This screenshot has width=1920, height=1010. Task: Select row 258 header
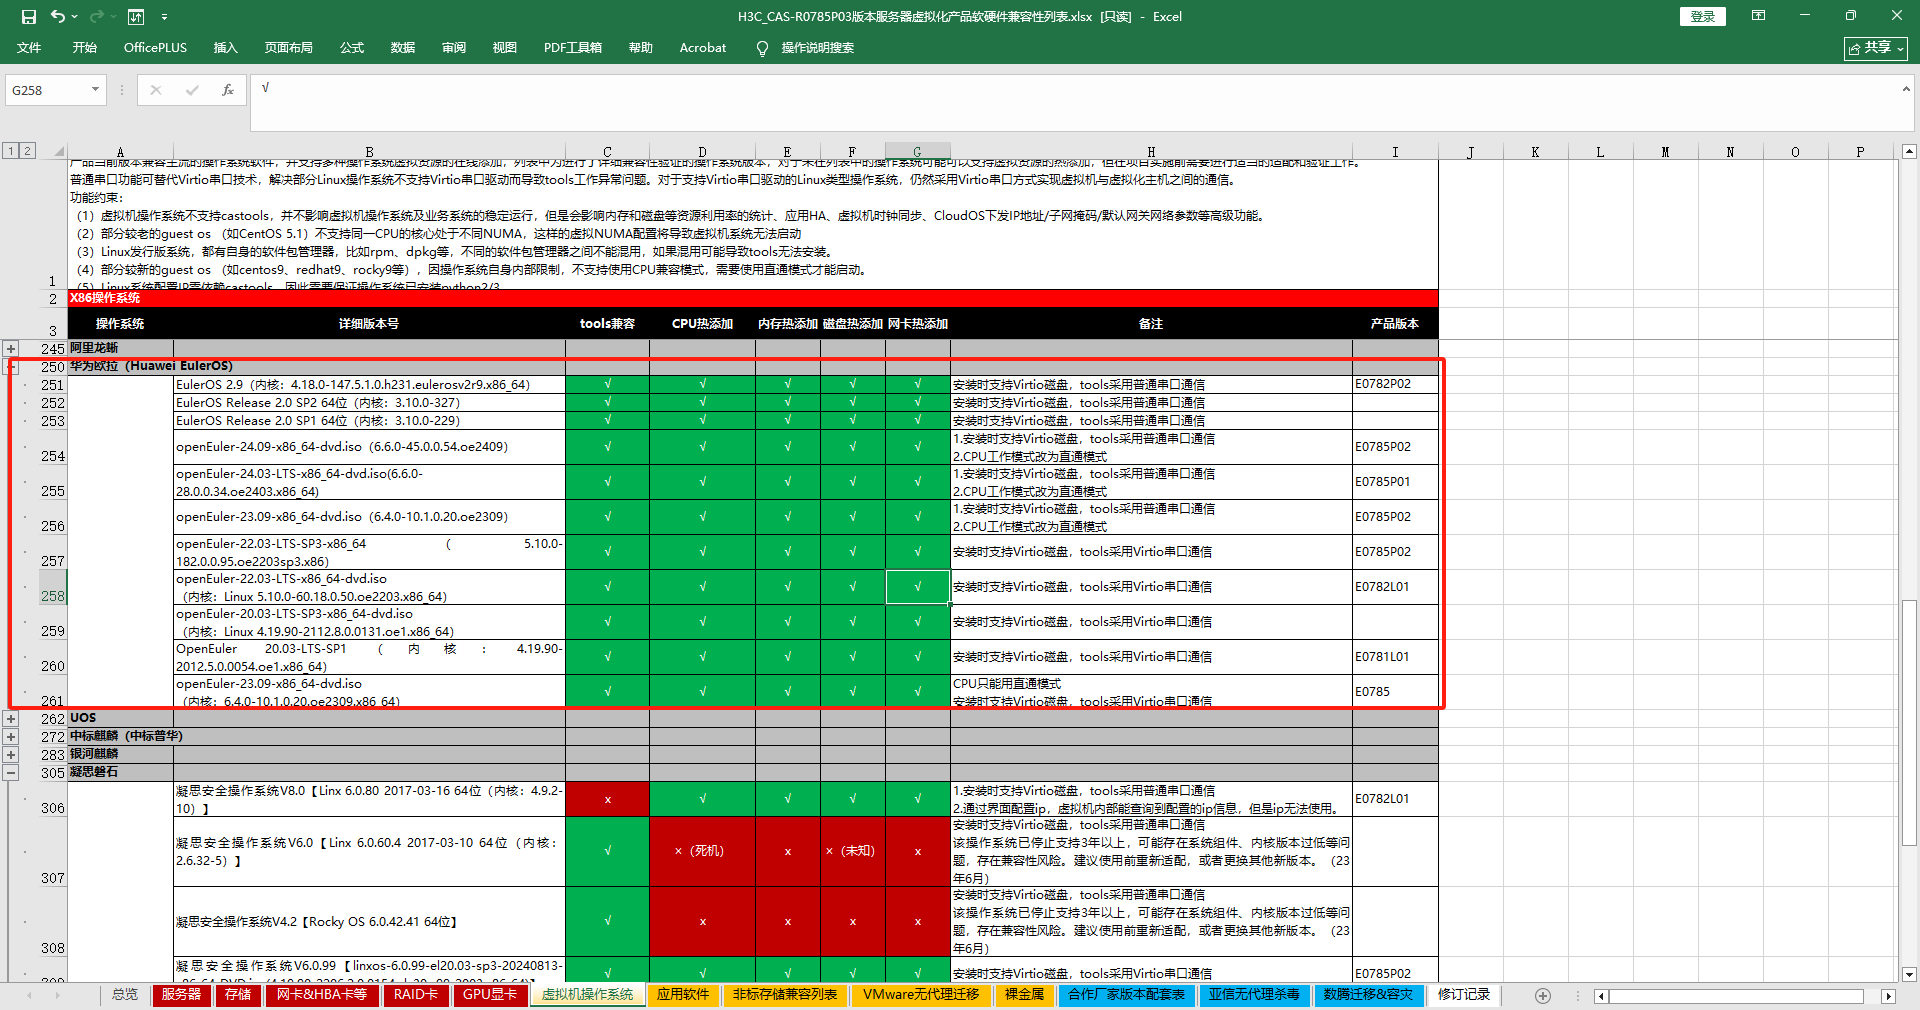(x=53, y=587)
